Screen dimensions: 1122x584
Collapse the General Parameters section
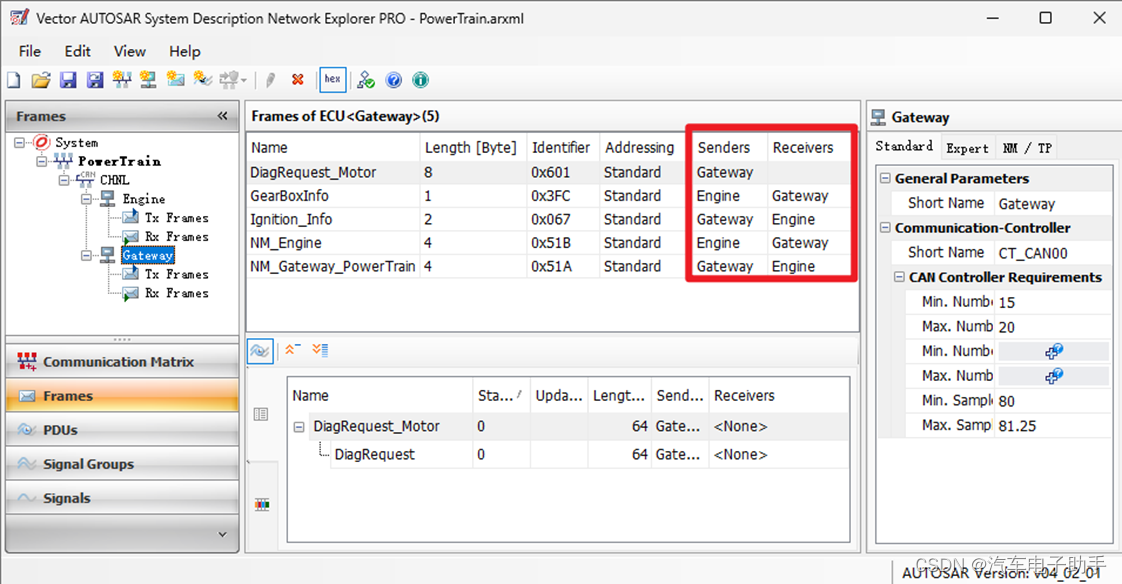tap(885, 178)
